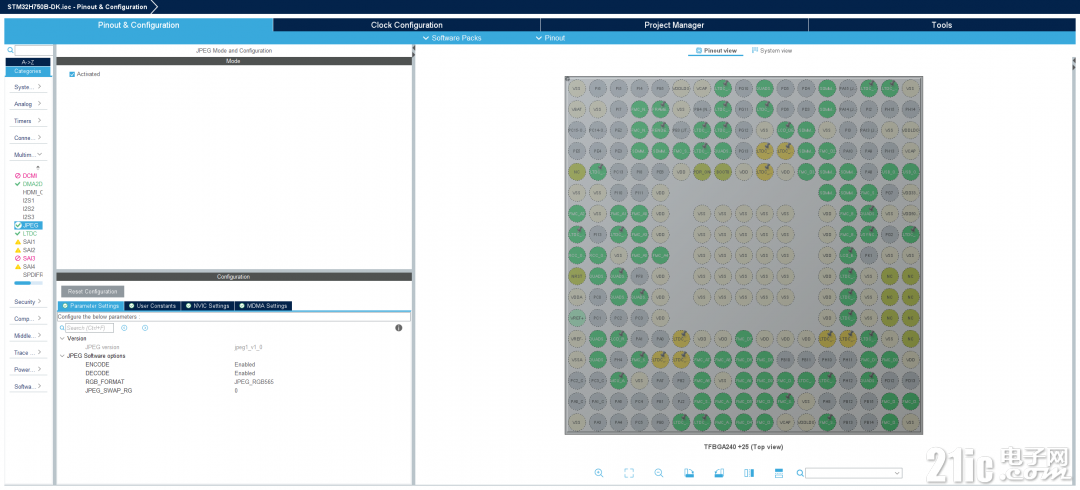This screenshot has width=1080, height=490.
Task: Click the green check beside DMA2D
Action: (x=17, y=184)
